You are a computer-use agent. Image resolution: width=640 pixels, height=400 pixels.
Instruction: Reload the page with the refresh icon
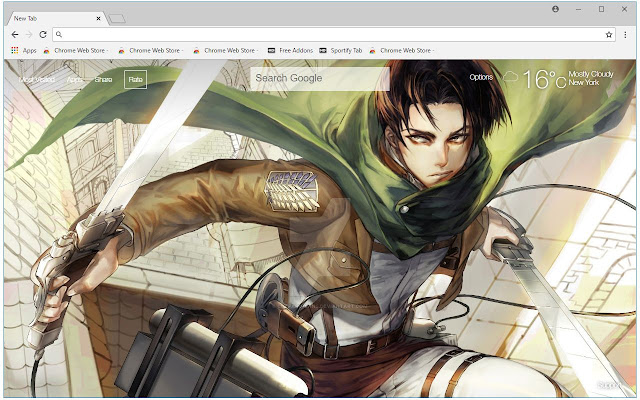43,35
